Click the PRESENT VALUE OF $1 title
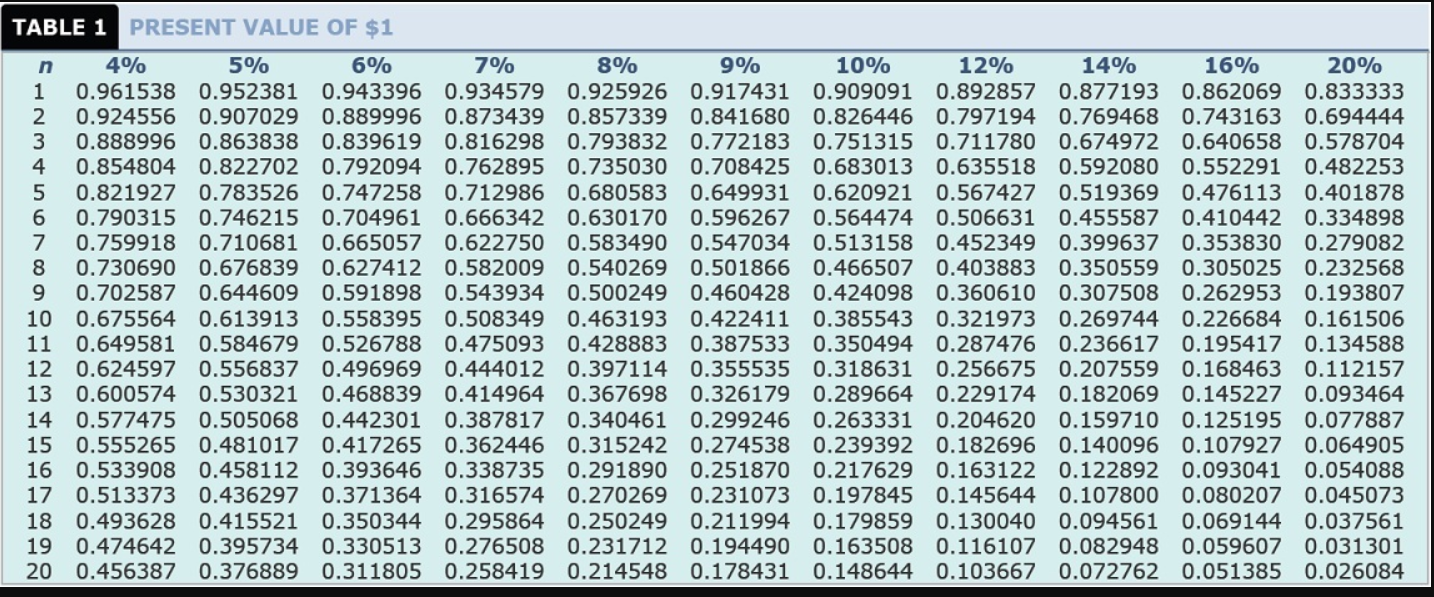1434x597 pixels. tap(261, 28)
